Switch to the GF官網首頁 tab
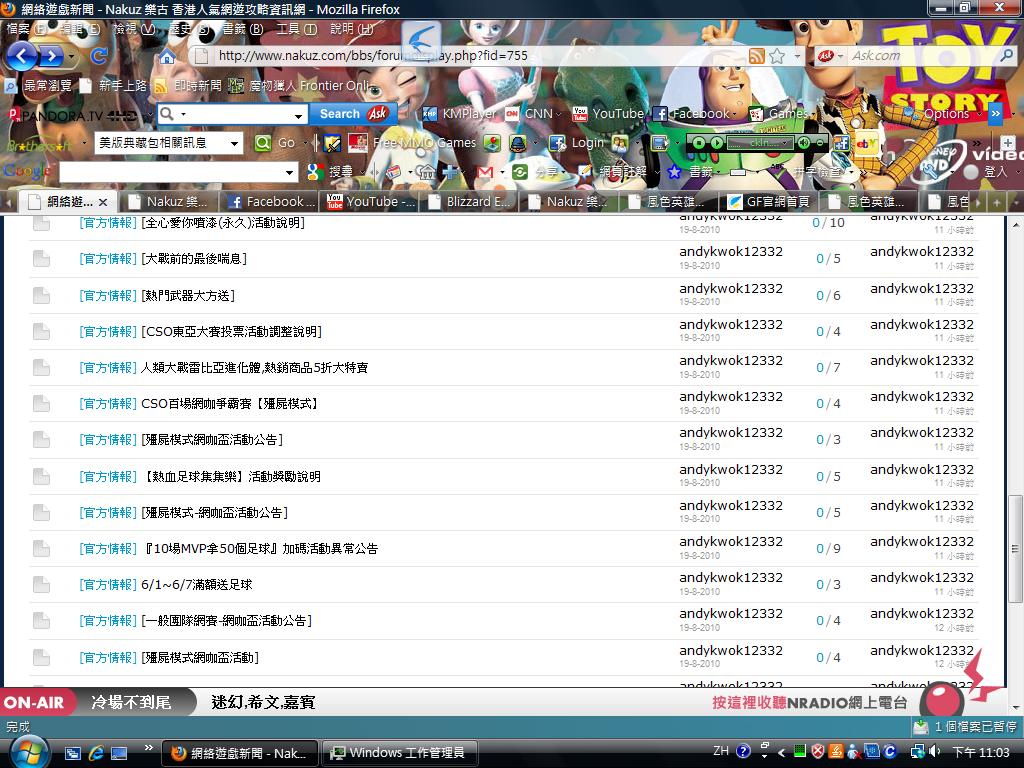 769,201
